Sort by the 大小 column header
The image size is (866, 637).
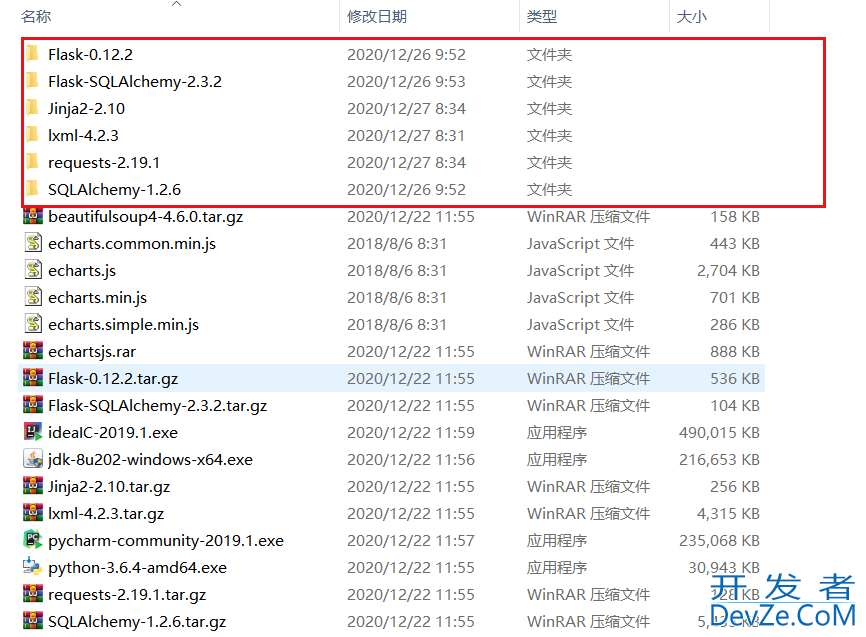[691, 17]
